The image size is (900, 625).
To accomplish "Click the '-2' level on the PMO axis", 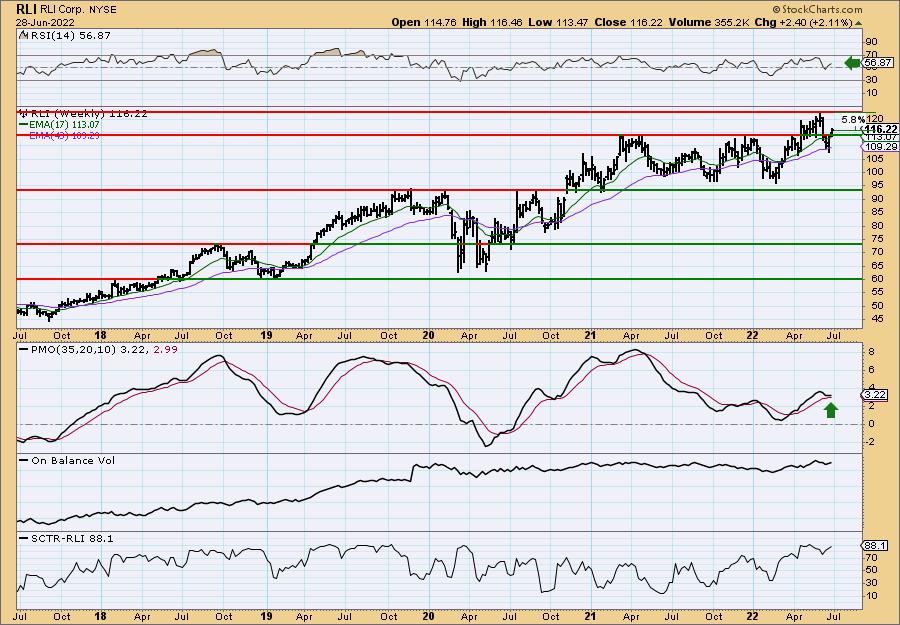I will click(869, 442).
